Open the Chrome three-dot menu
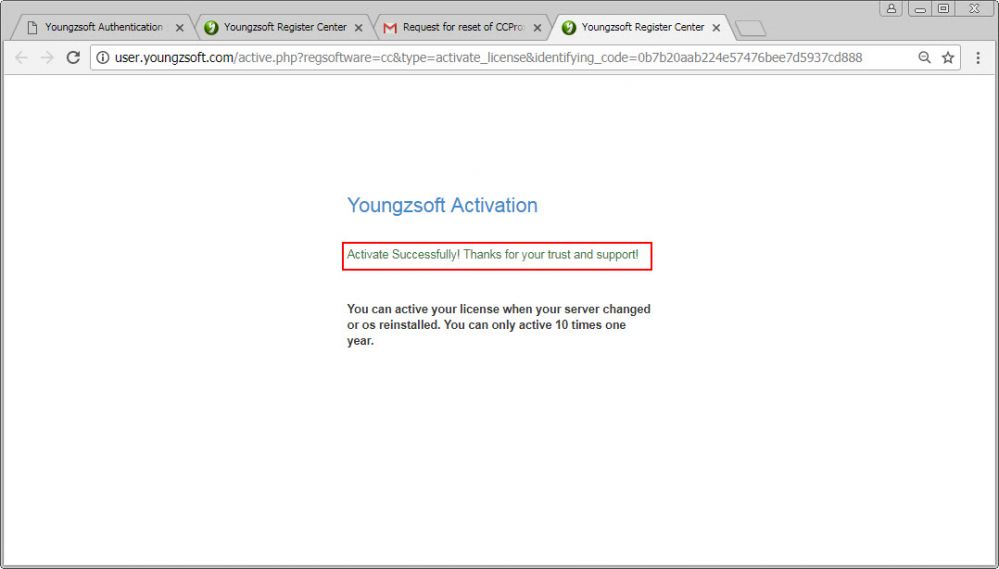999x569 pixels. pyautogui.click(x=978, y=58)
